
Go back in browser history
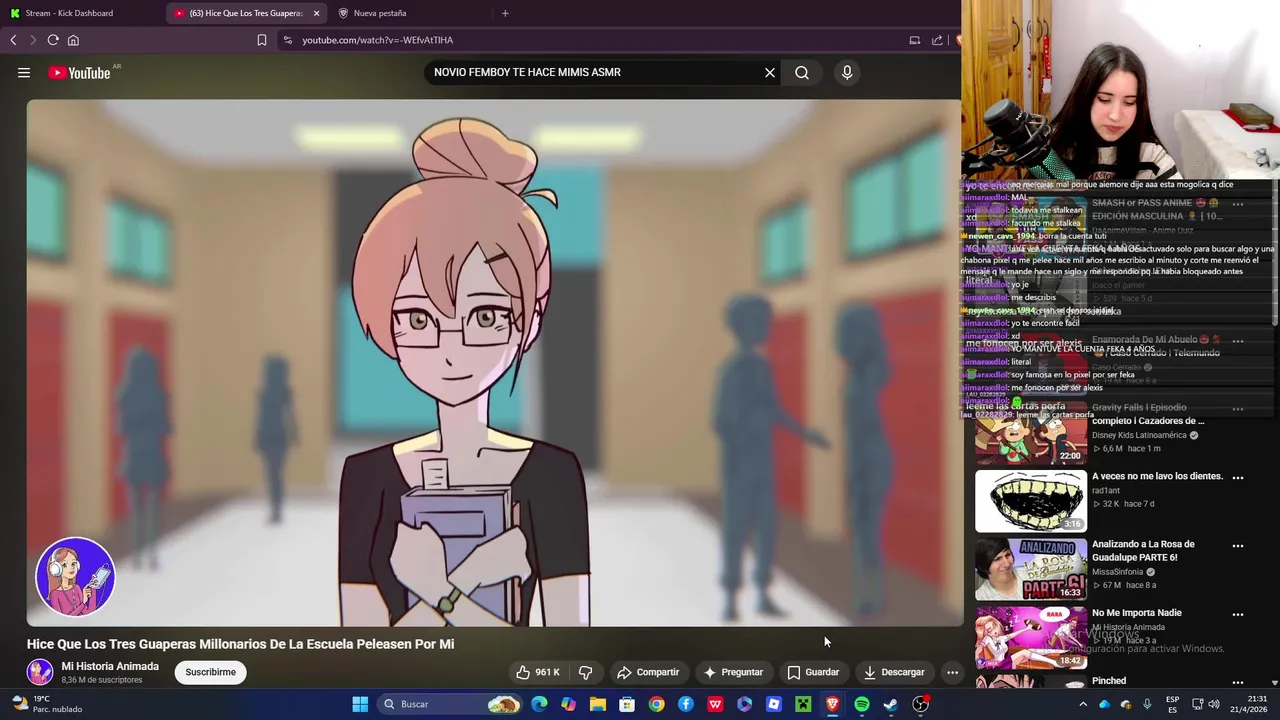point(13,40)
